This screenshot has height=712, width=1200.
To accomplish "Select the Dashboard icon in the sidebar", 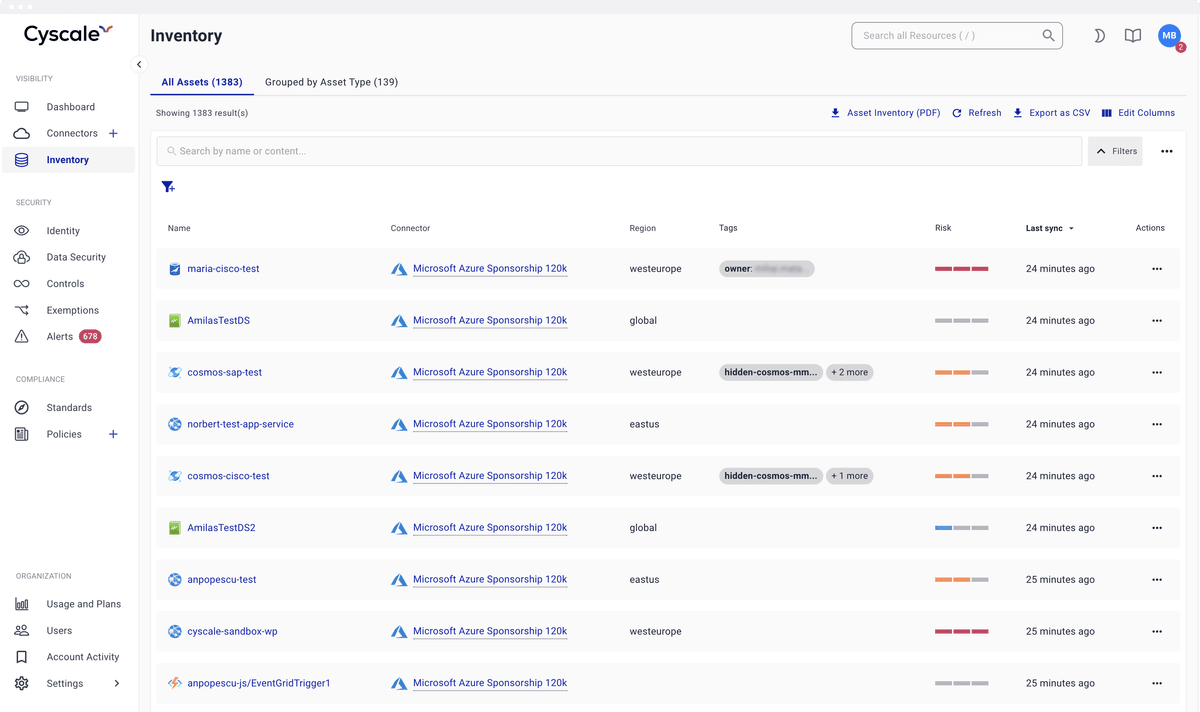I will tap(22, 106).
